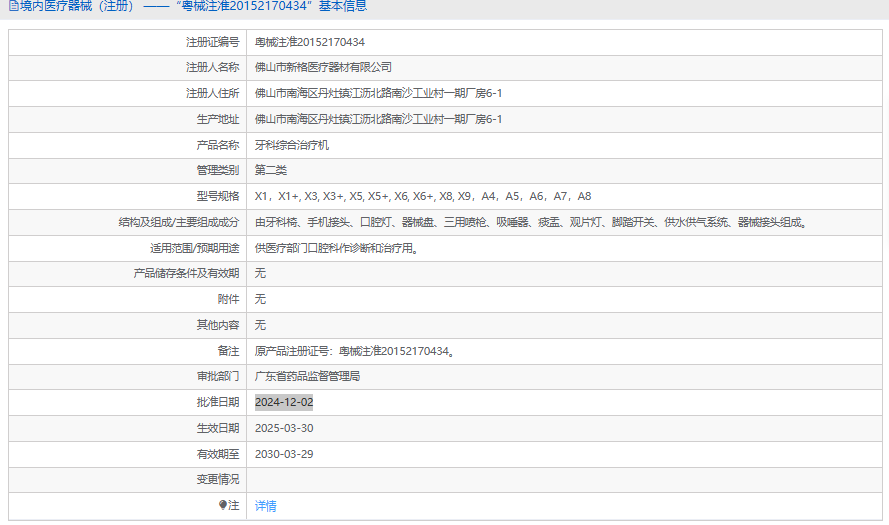
Task: Click intended use text 供医疗部门口腔科
Action: tap(337, 248)
